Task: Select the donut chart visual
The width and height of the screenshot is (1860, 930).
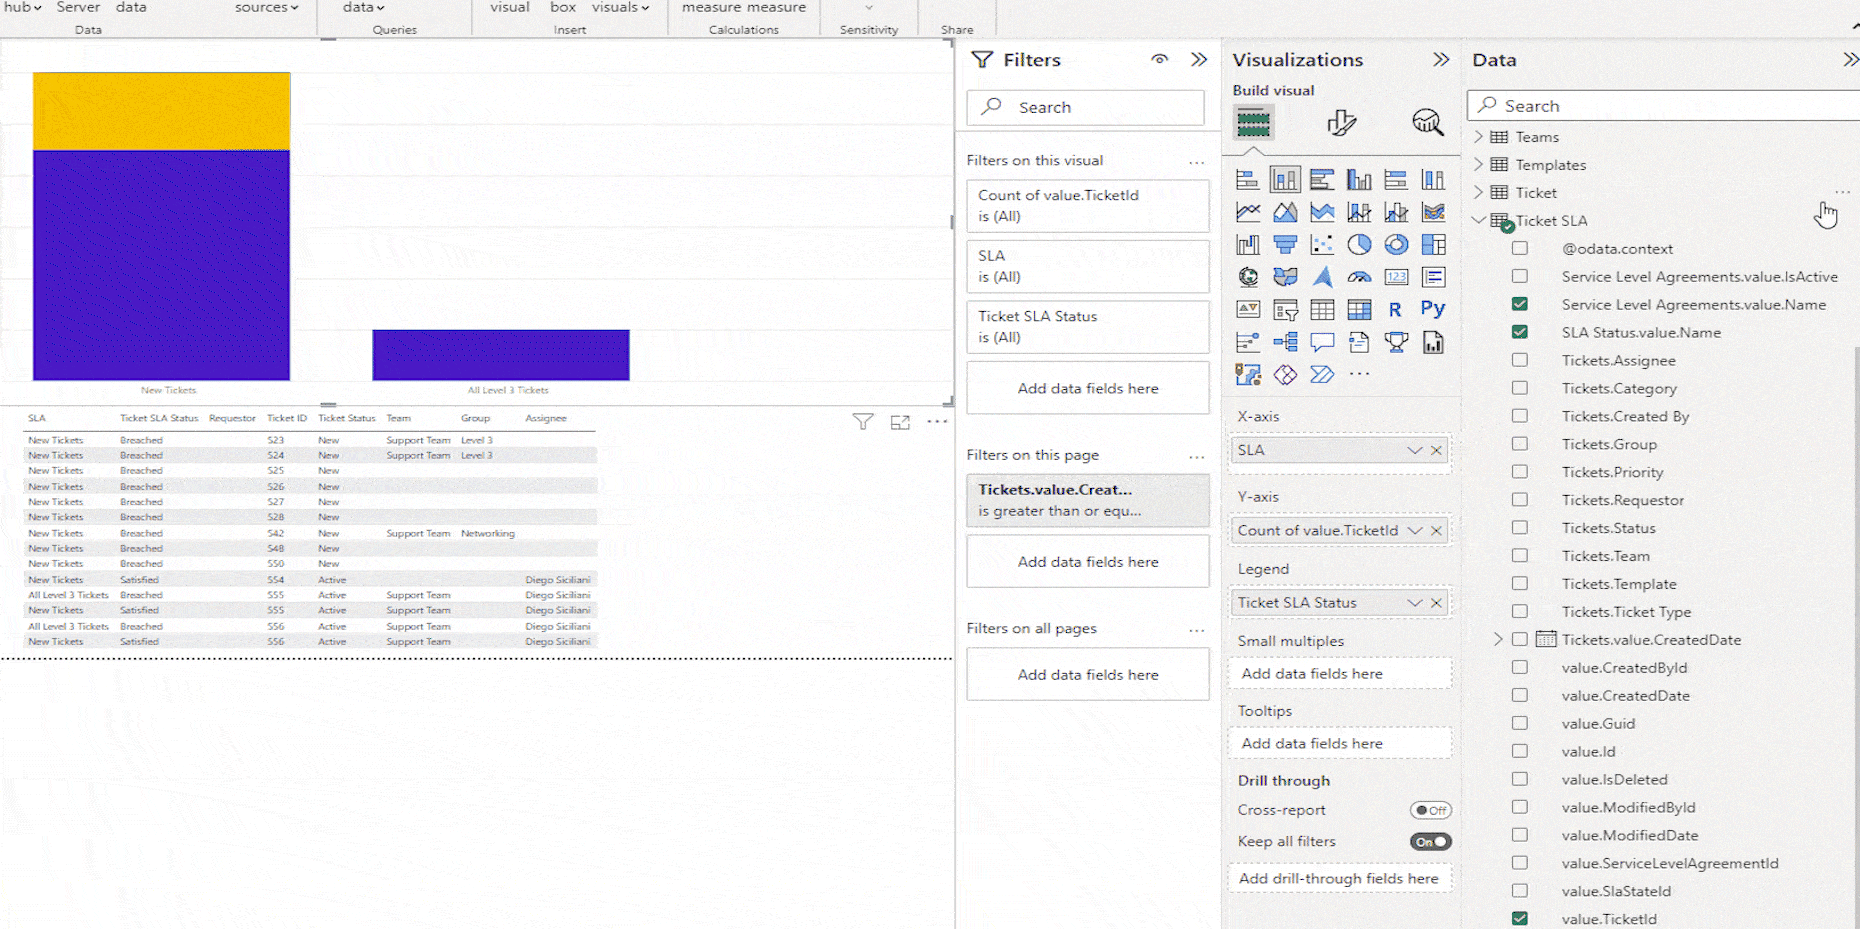Action: click(1396, 245)
